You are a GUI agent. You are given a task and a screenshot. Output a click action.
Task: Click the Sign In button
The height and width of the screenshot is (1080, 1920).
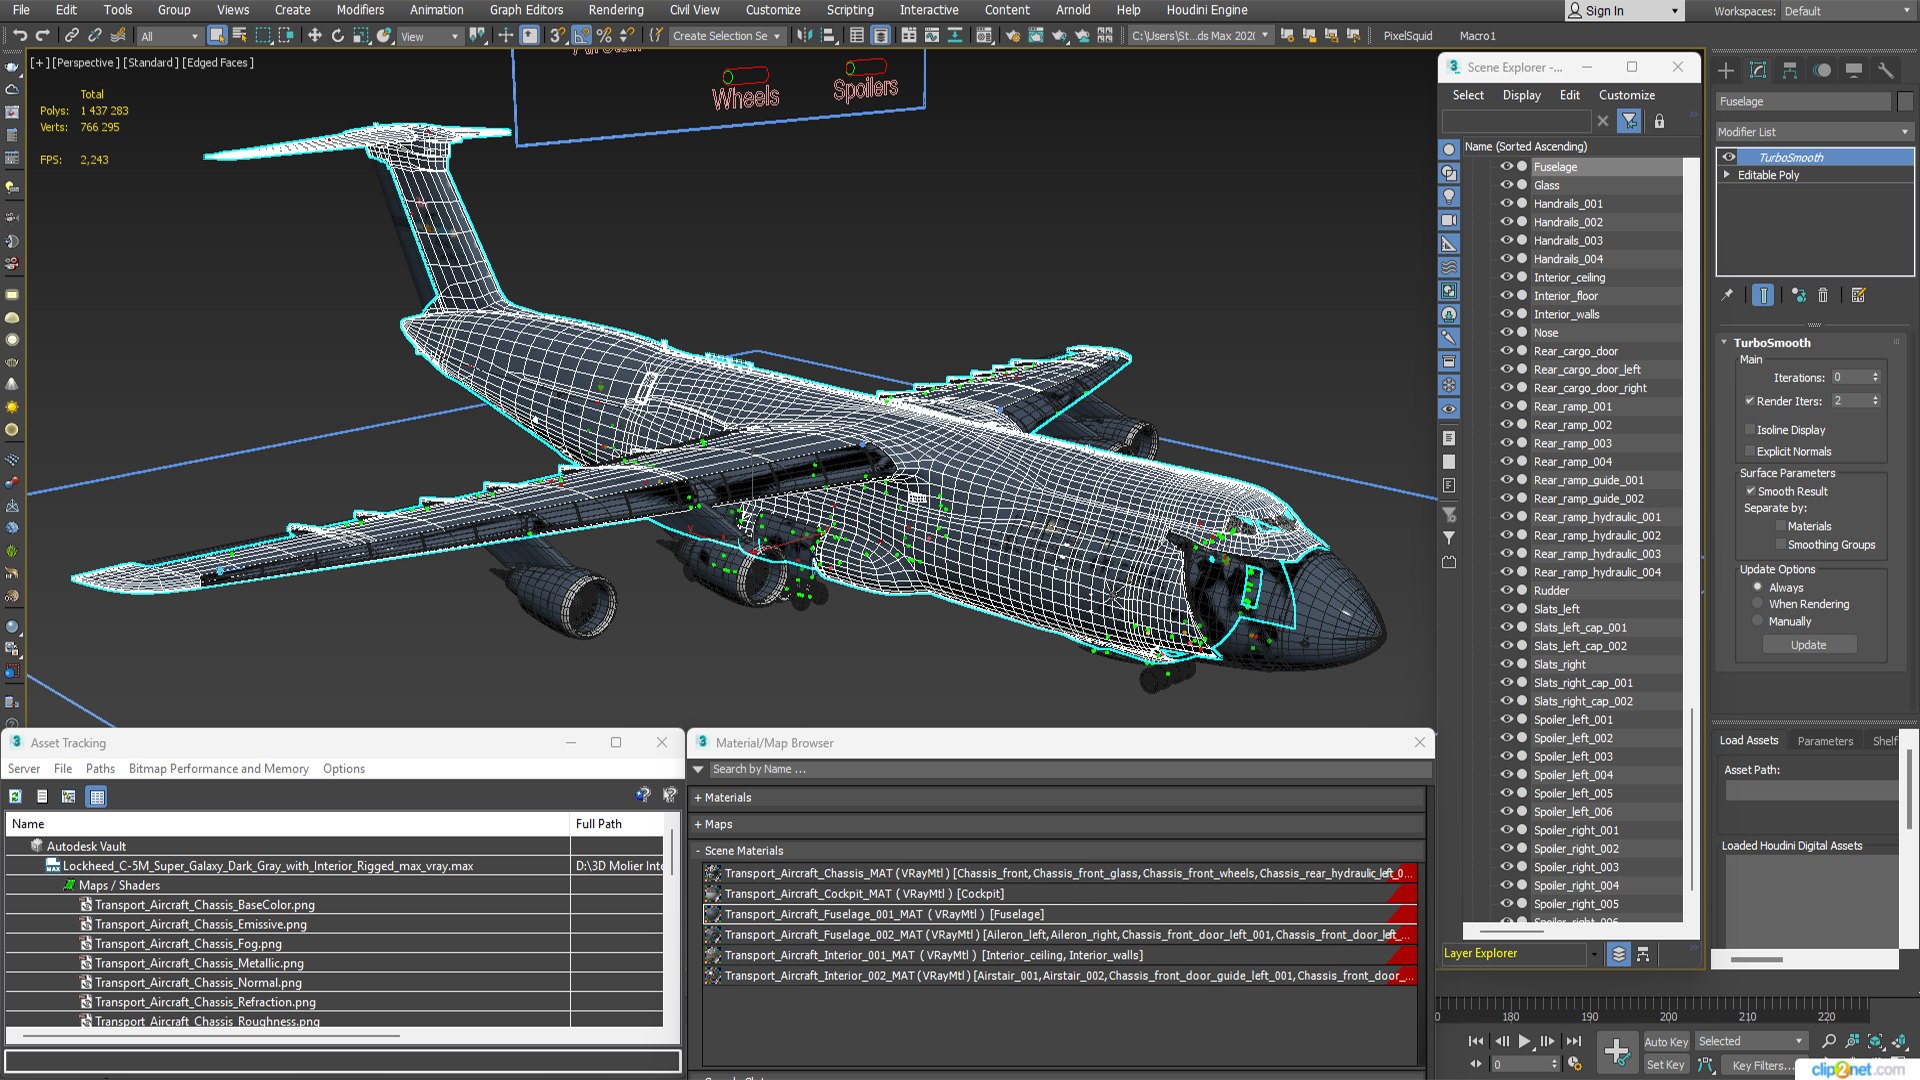click(1624, 11)
